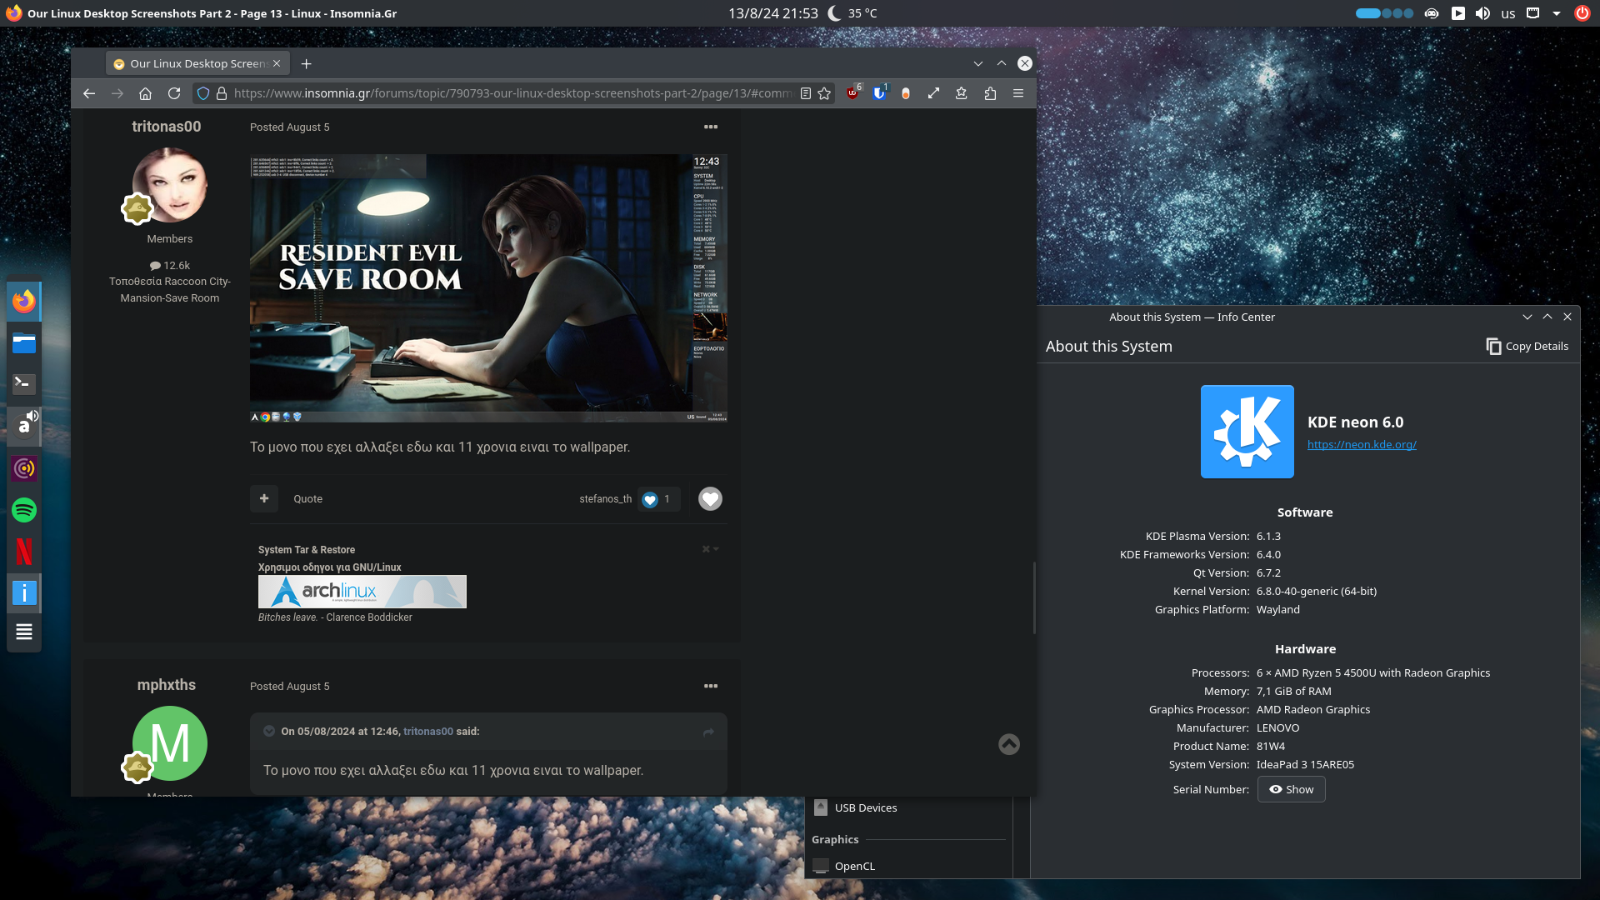Open the Info Center dock icon

24,592
